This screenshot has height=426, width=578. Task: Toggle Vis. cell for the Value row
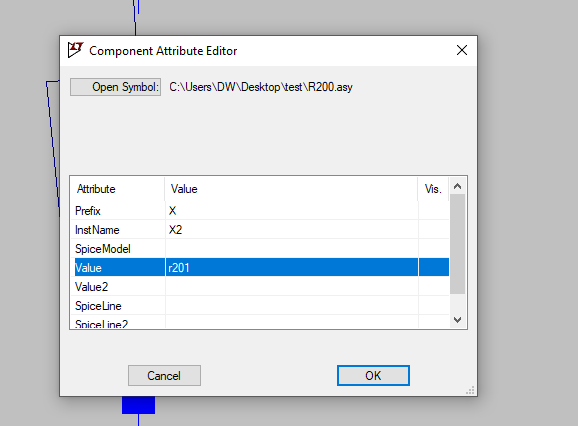434,268
